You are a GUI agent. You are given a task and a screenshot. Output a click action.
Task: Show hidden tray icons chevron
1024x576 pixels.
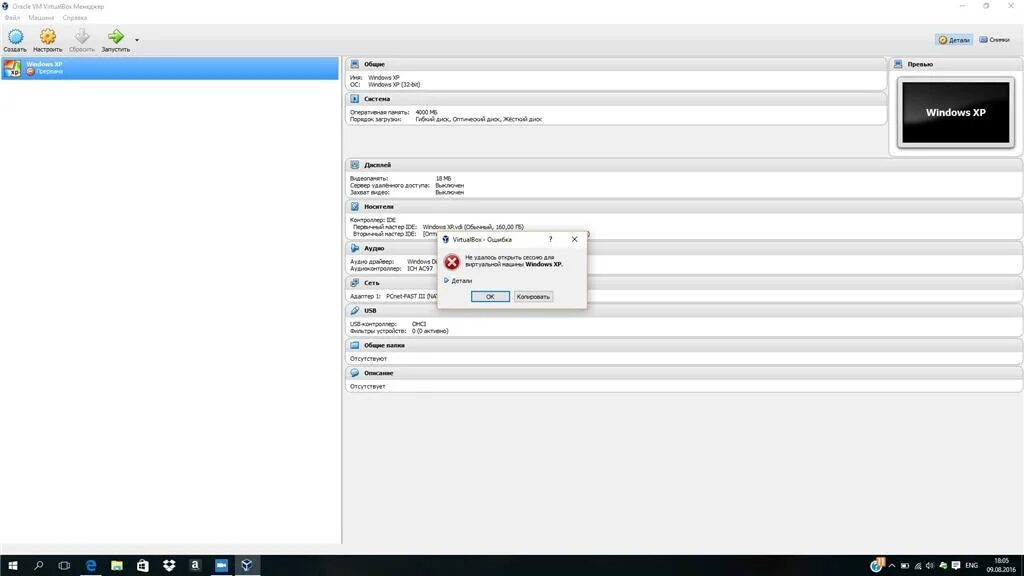pyautogui.click(x=891, y=566)
